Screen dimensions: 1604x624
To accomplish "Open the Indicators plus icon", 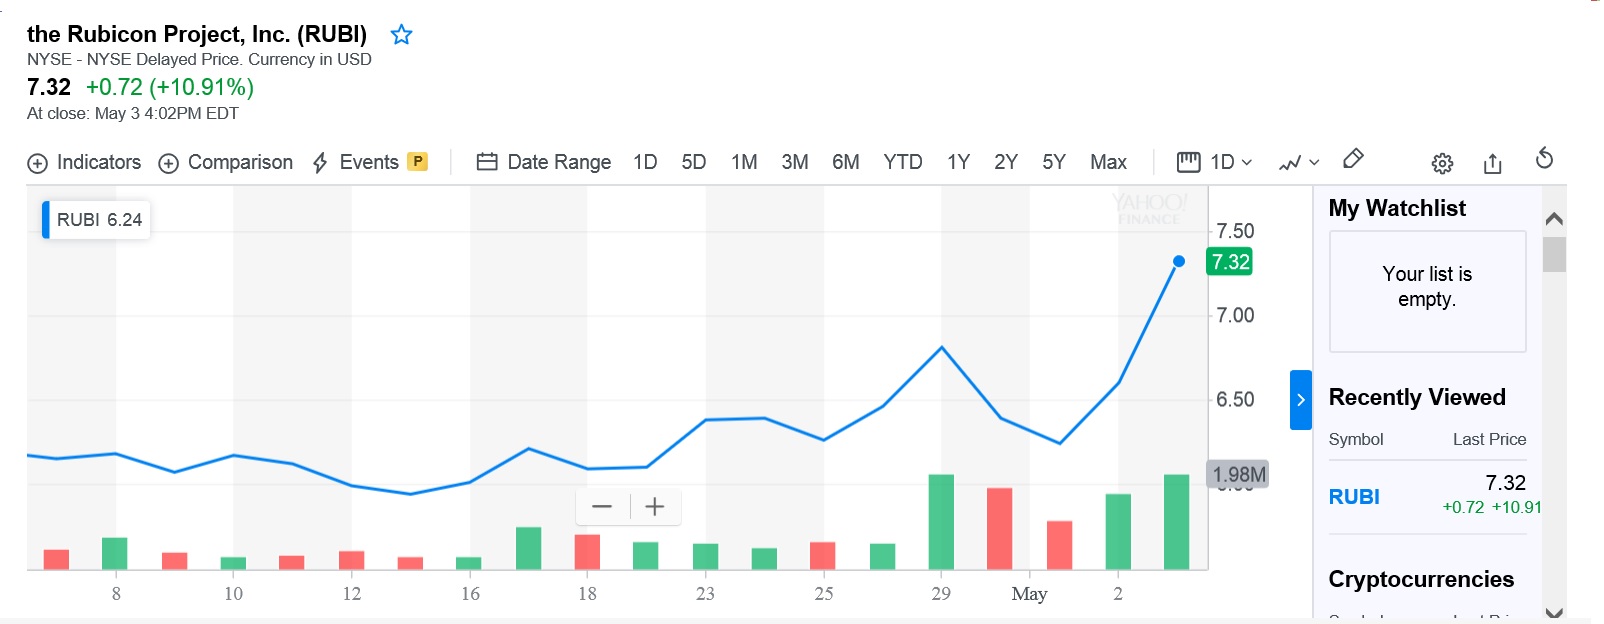I will pos(37,163).
